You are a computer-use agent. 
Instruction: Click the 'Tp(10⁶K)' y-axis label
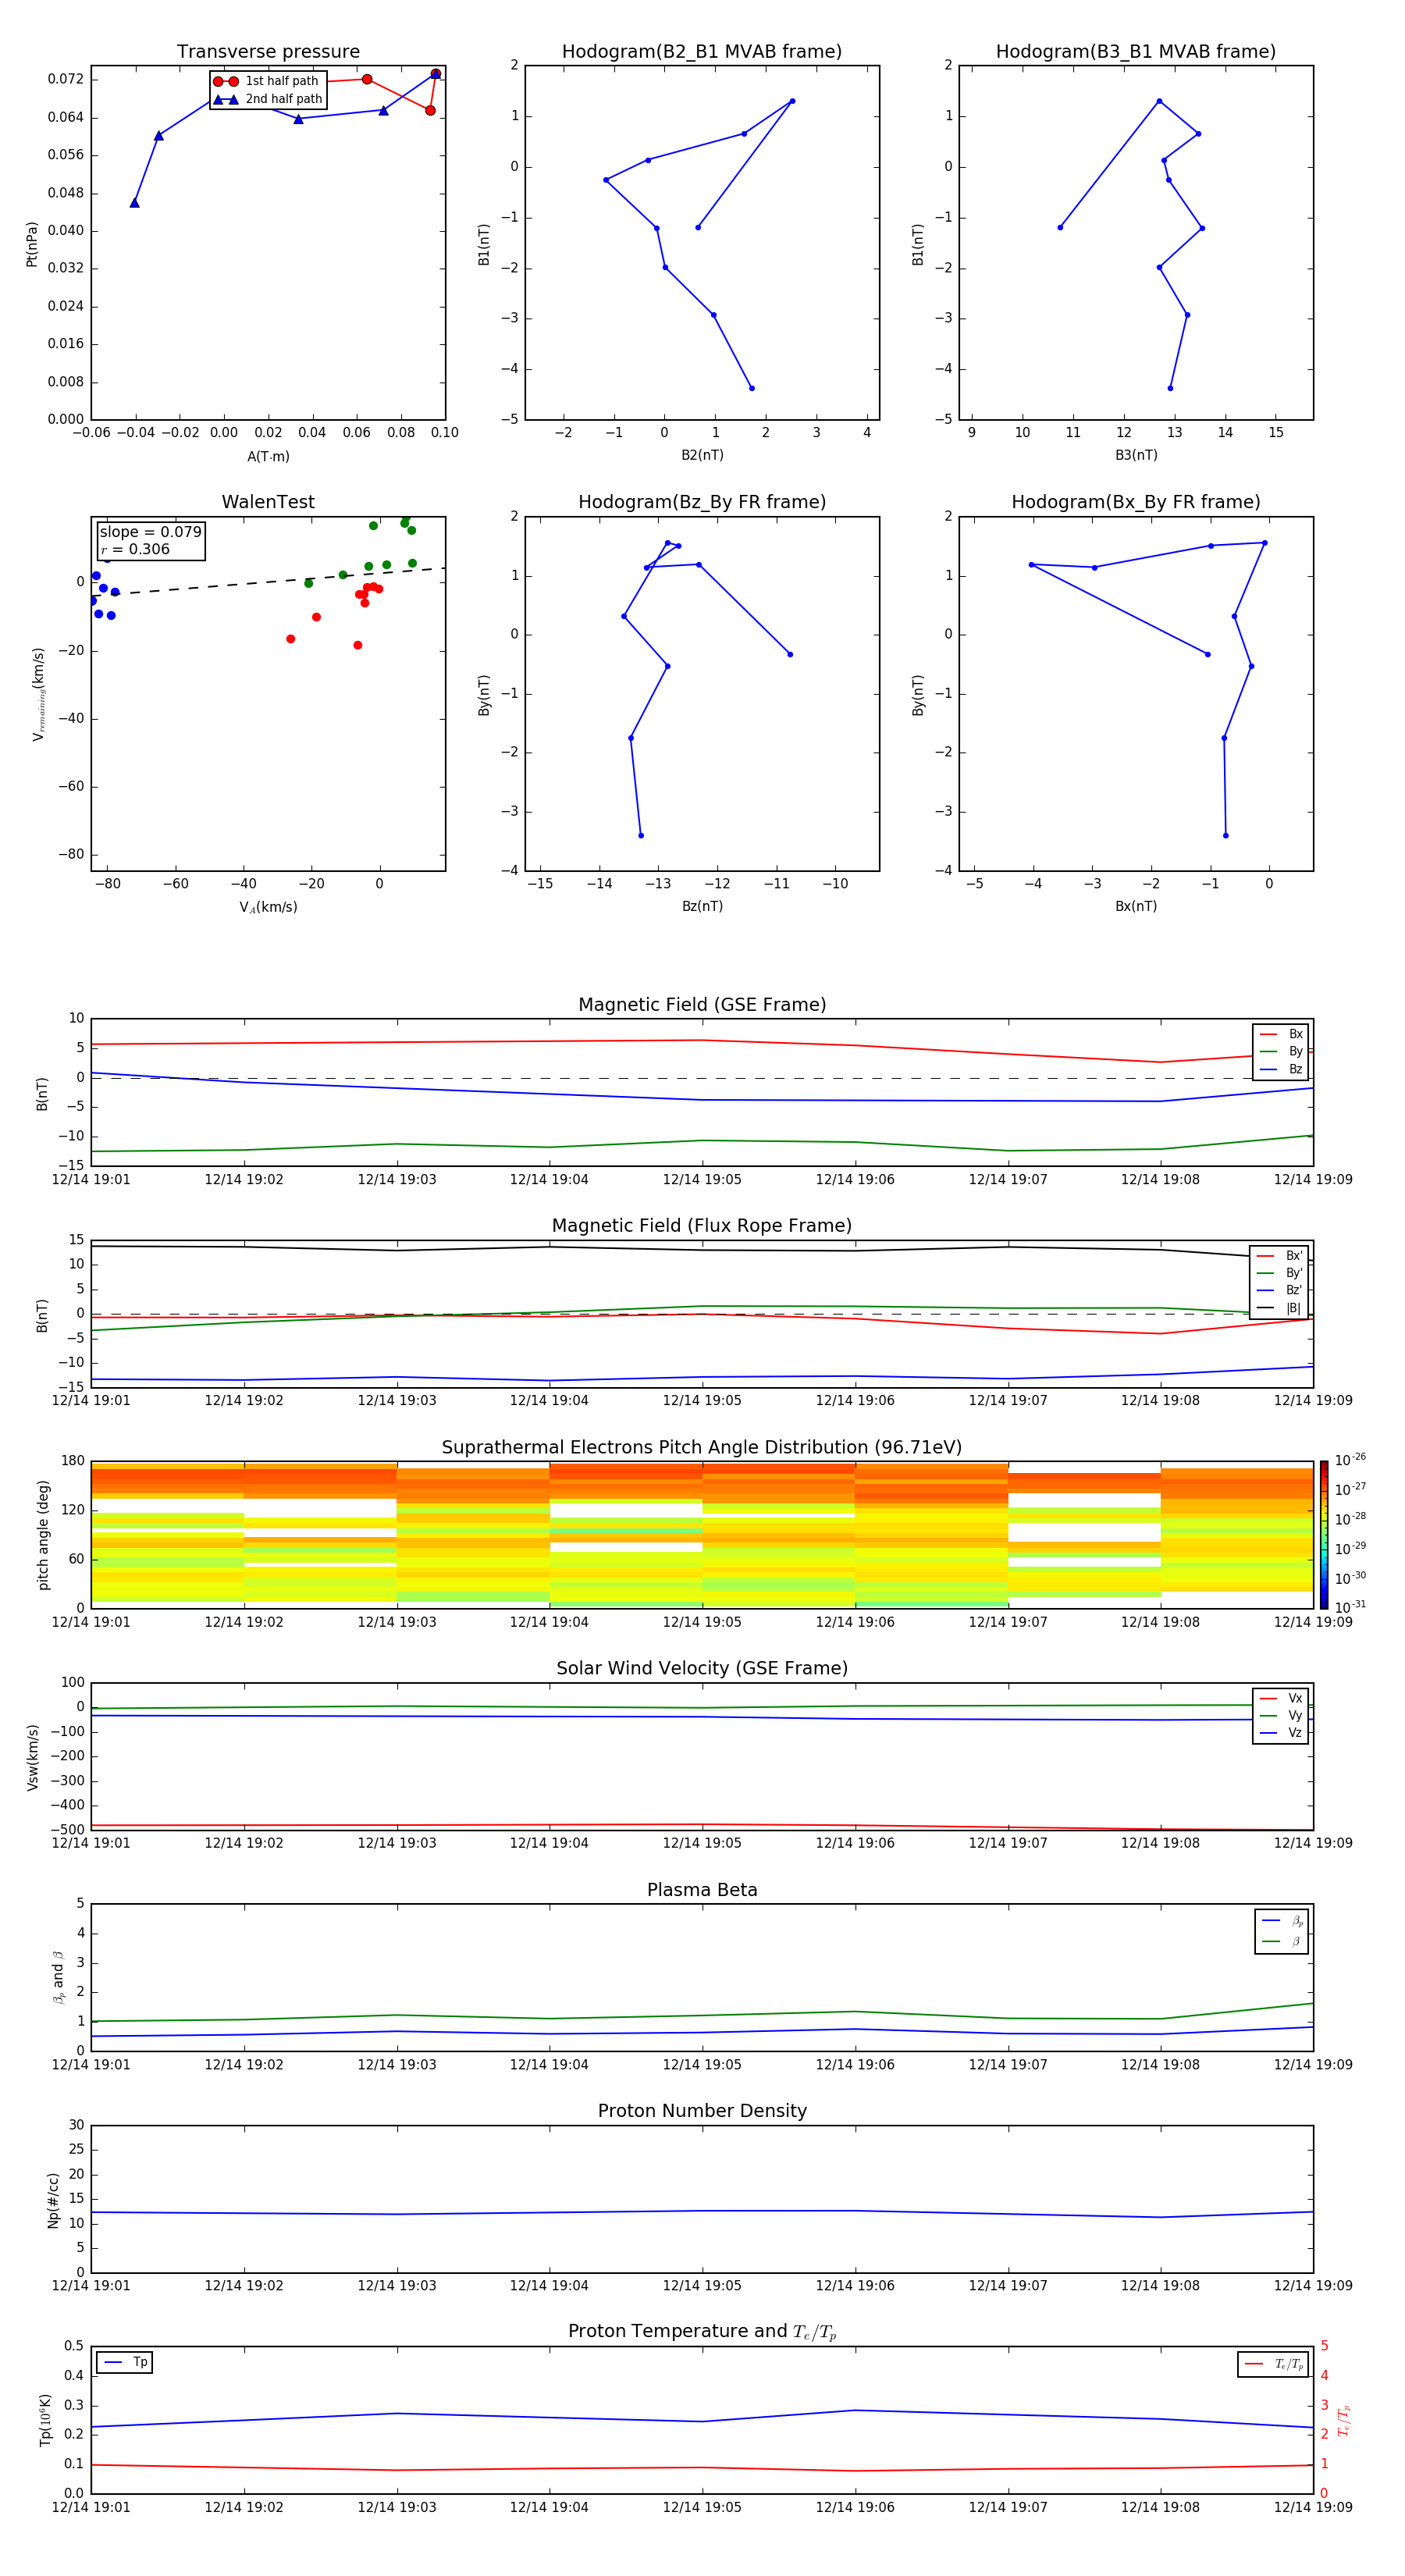(45, 2420)
